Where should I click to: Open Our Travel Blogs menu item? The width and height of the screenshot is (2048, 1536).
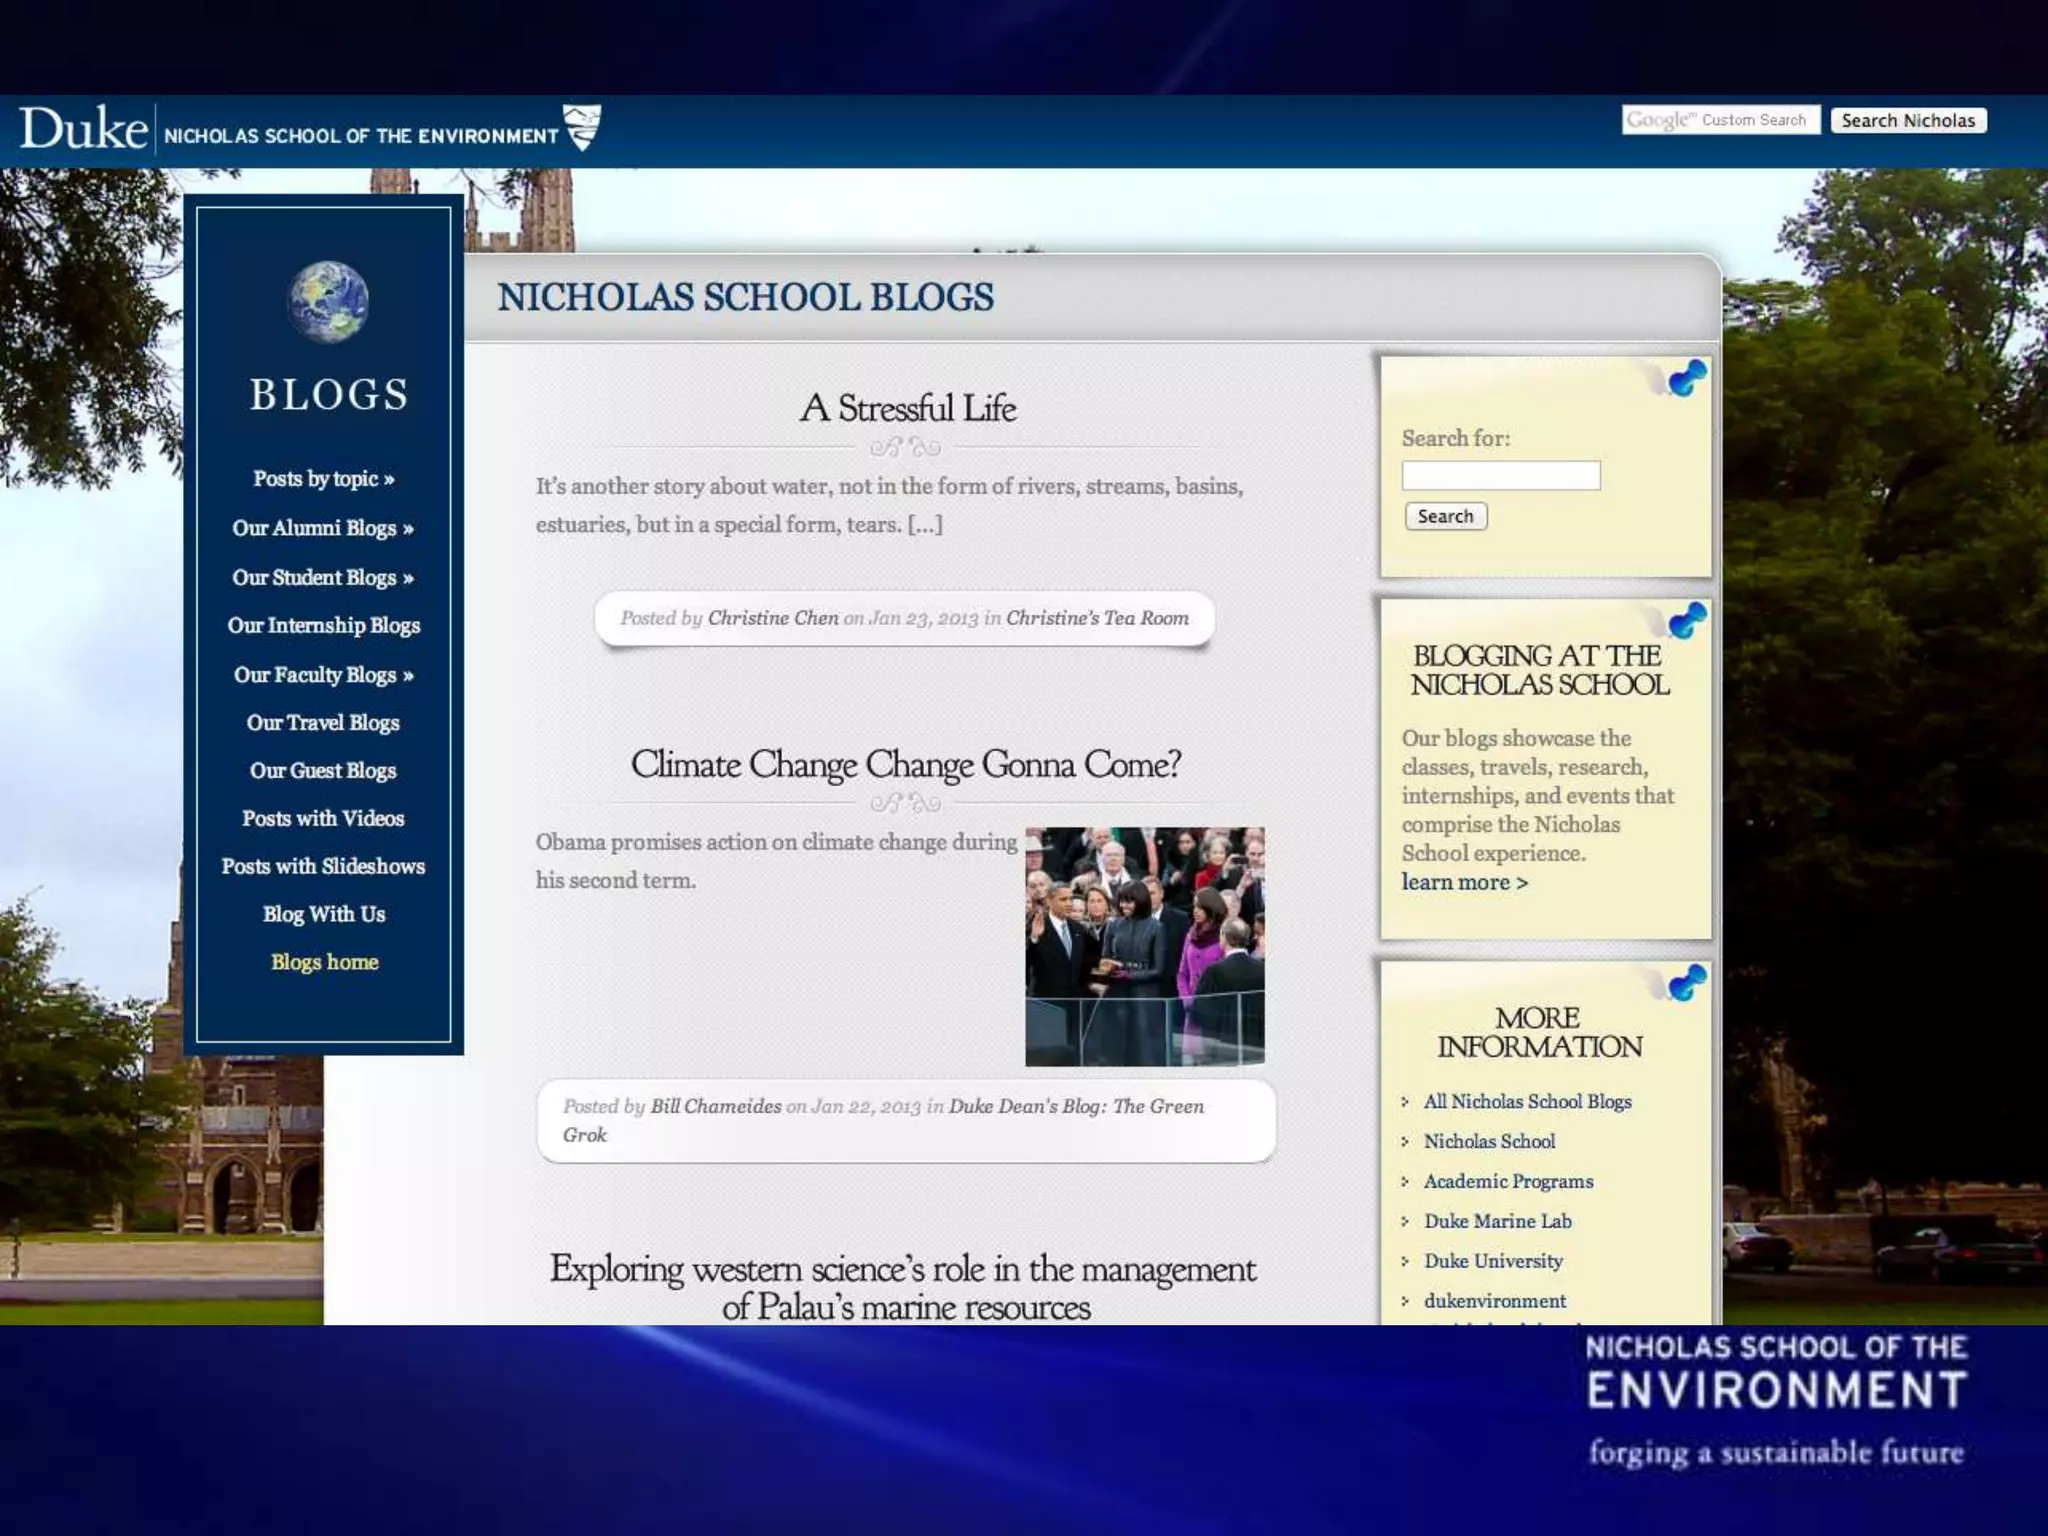pos(323,723)
